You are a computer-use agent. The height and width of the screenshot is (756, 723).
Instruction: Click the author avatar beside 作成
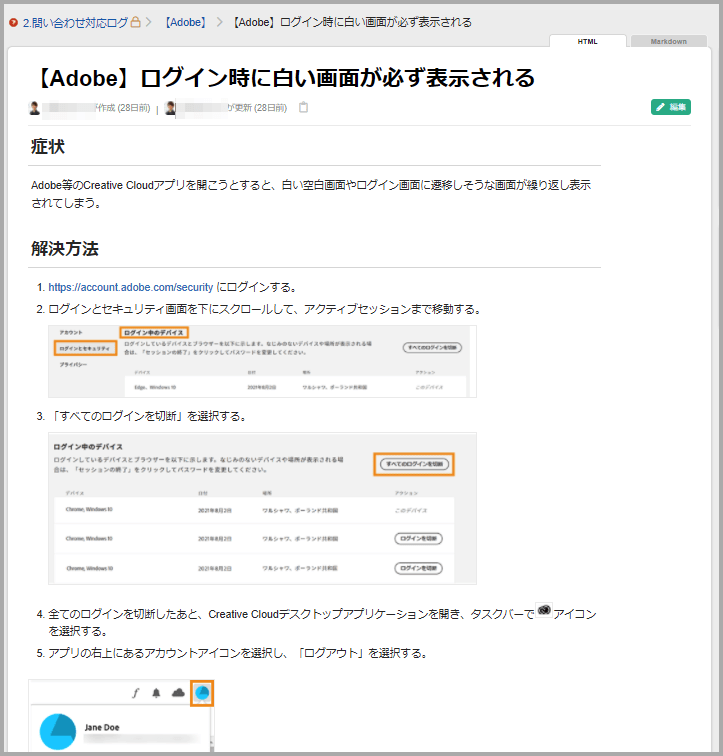click(x=35, y=108)
